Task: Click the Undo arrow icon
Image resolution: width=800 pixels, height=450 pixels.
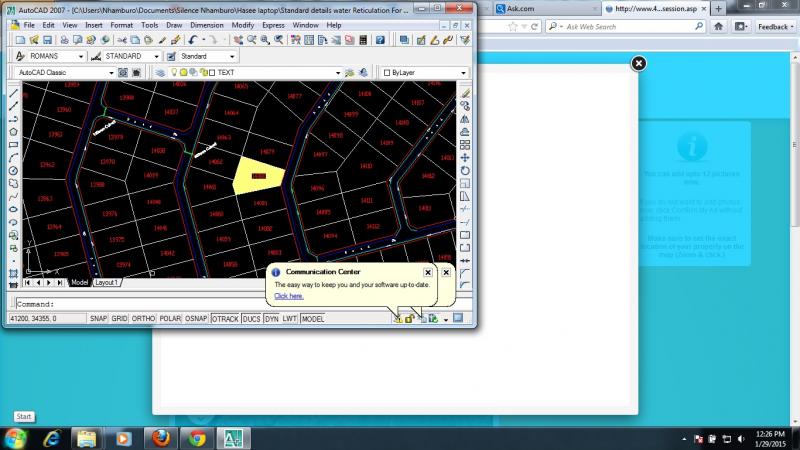Action: [192, 40]
